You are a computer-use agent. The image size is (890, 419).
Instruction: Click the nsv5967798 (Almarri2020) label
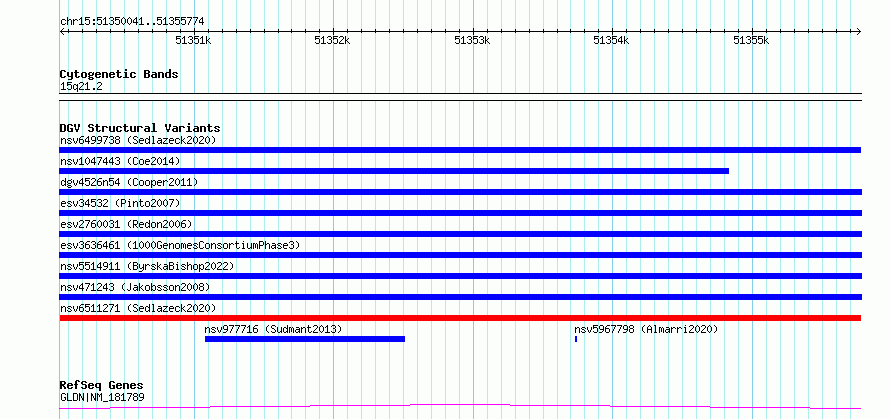click(646, 329)
